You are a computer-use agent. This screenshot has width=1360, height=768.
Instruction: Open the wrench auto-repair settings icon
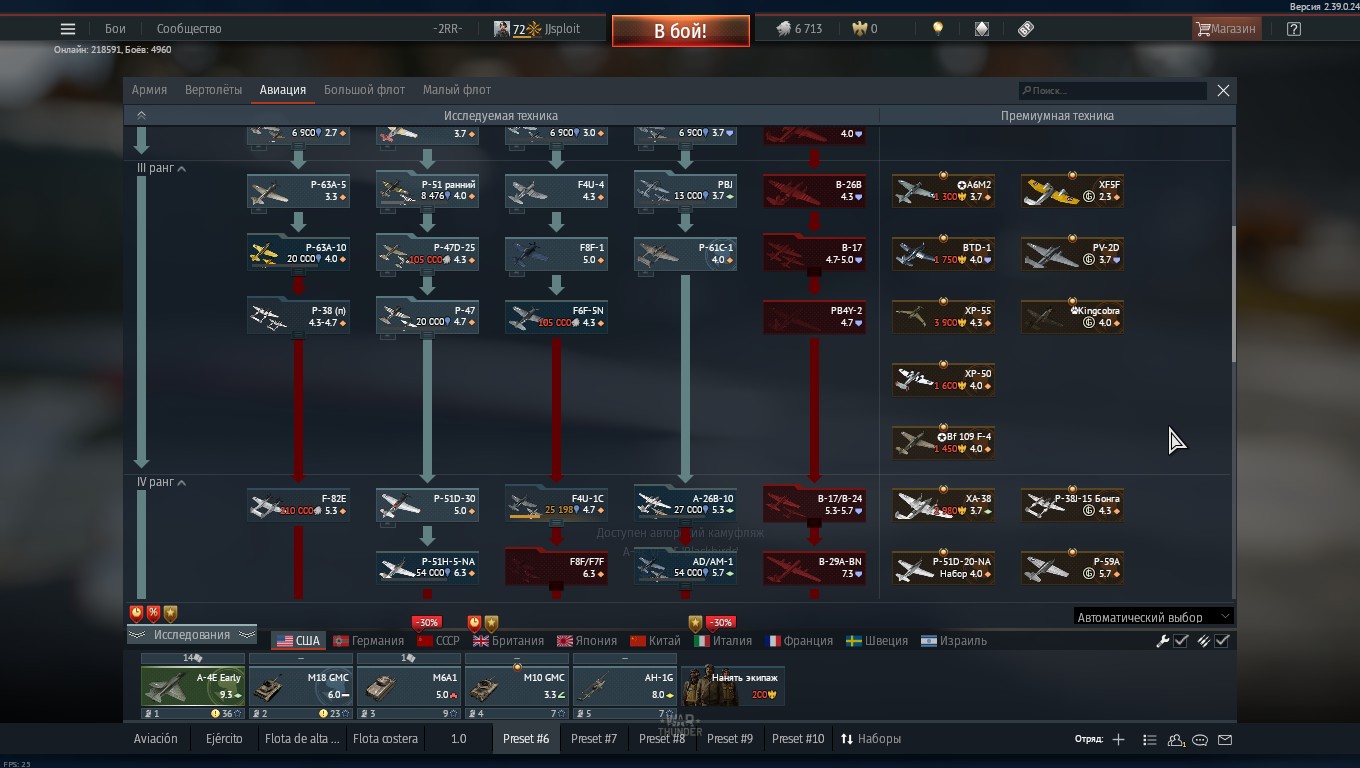tap(1163, 641)
